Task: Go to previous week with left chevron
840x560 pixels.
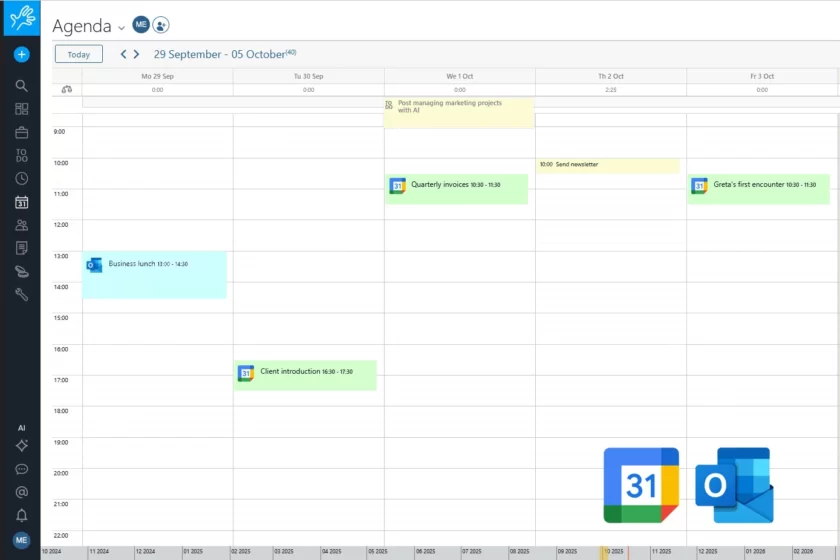Action: click(124, 54)
